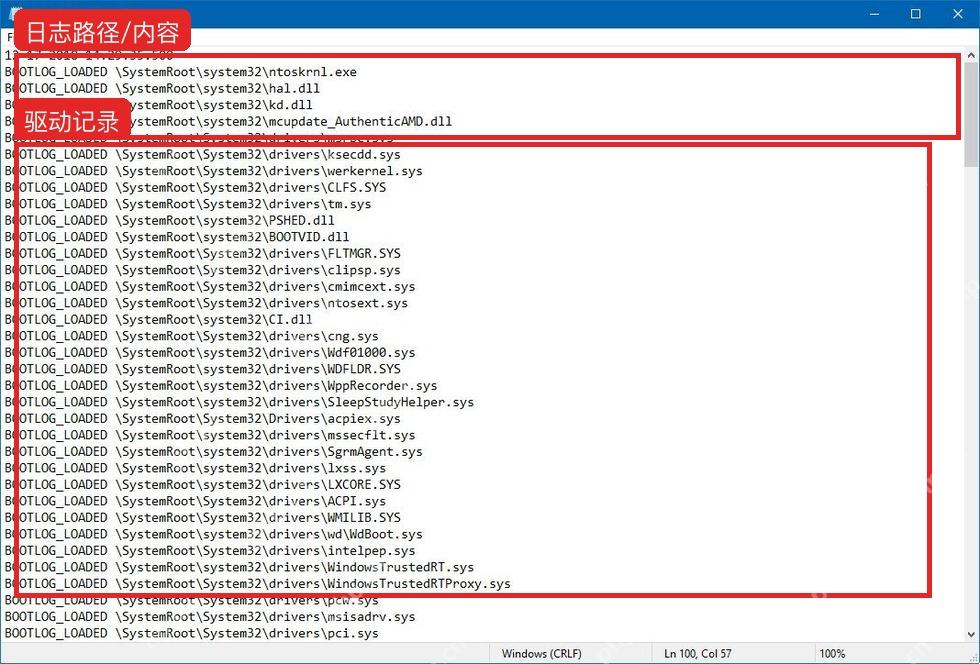
Task: Click the line ending with WDFLDR.SYS
Action: tap(202, 369)
